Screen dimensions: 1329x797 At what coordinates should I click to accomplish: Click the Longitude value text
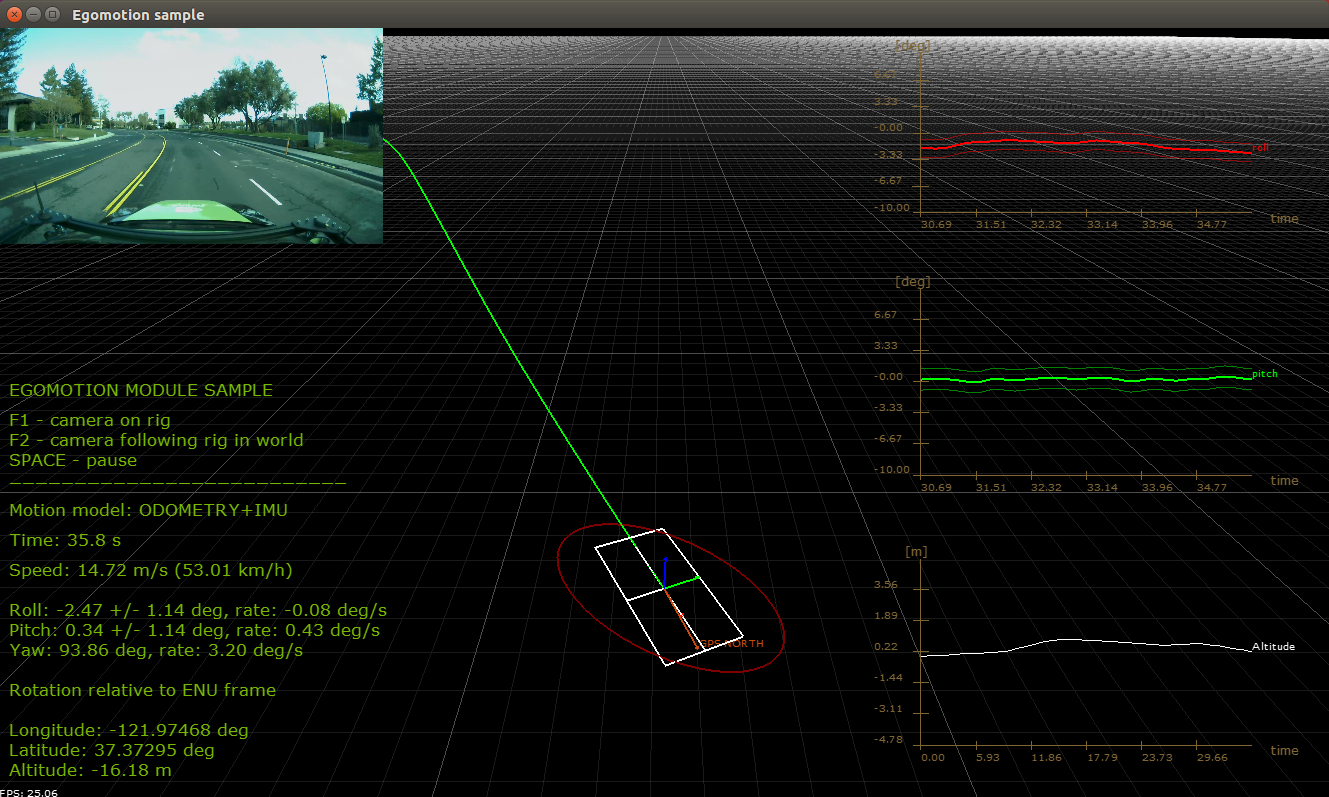pyautogui.click(x=128, y=730)
